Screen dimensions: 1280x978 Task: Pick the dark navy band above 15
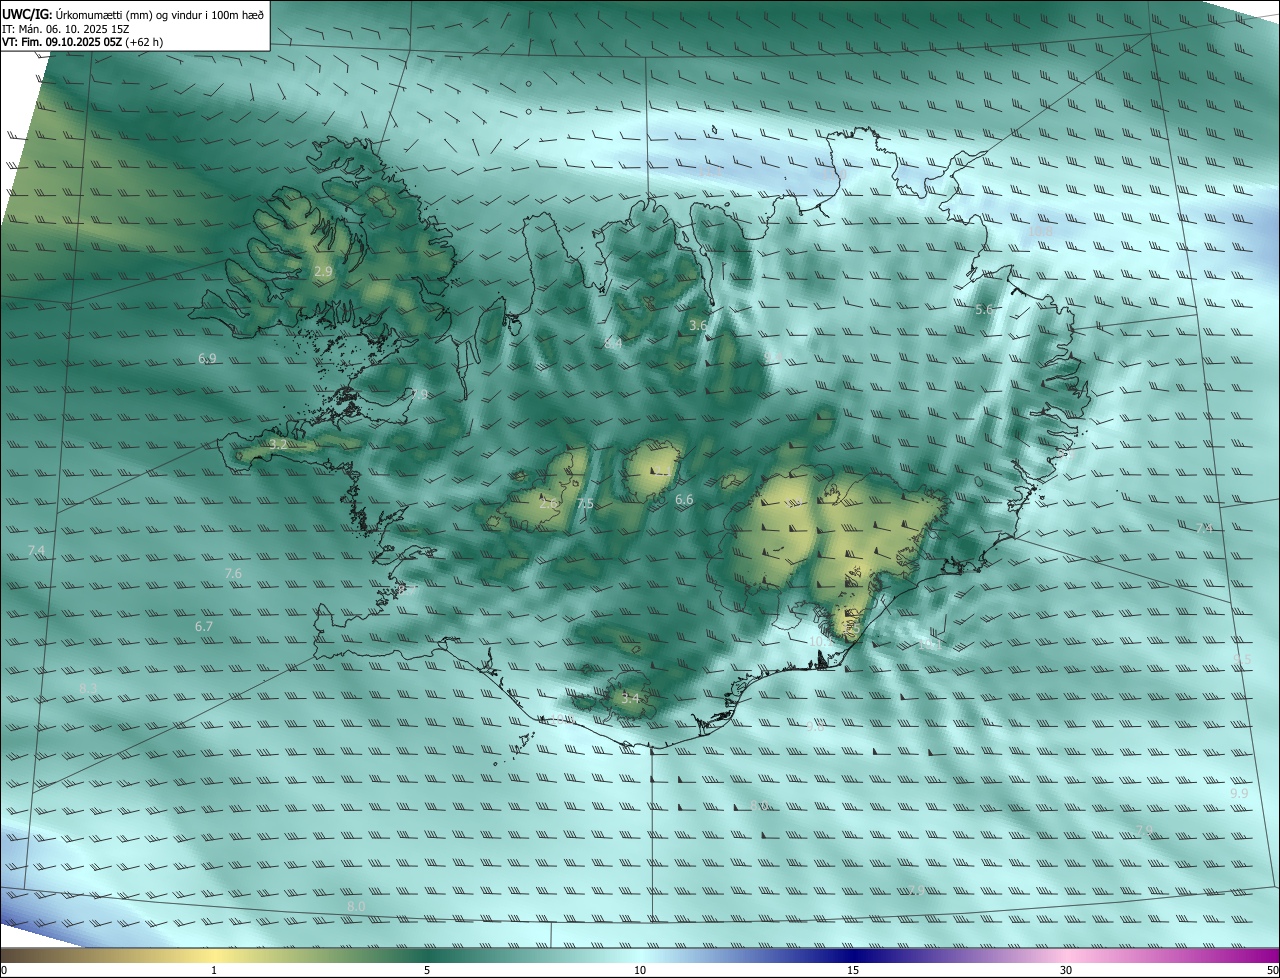[x=853, y=955]
